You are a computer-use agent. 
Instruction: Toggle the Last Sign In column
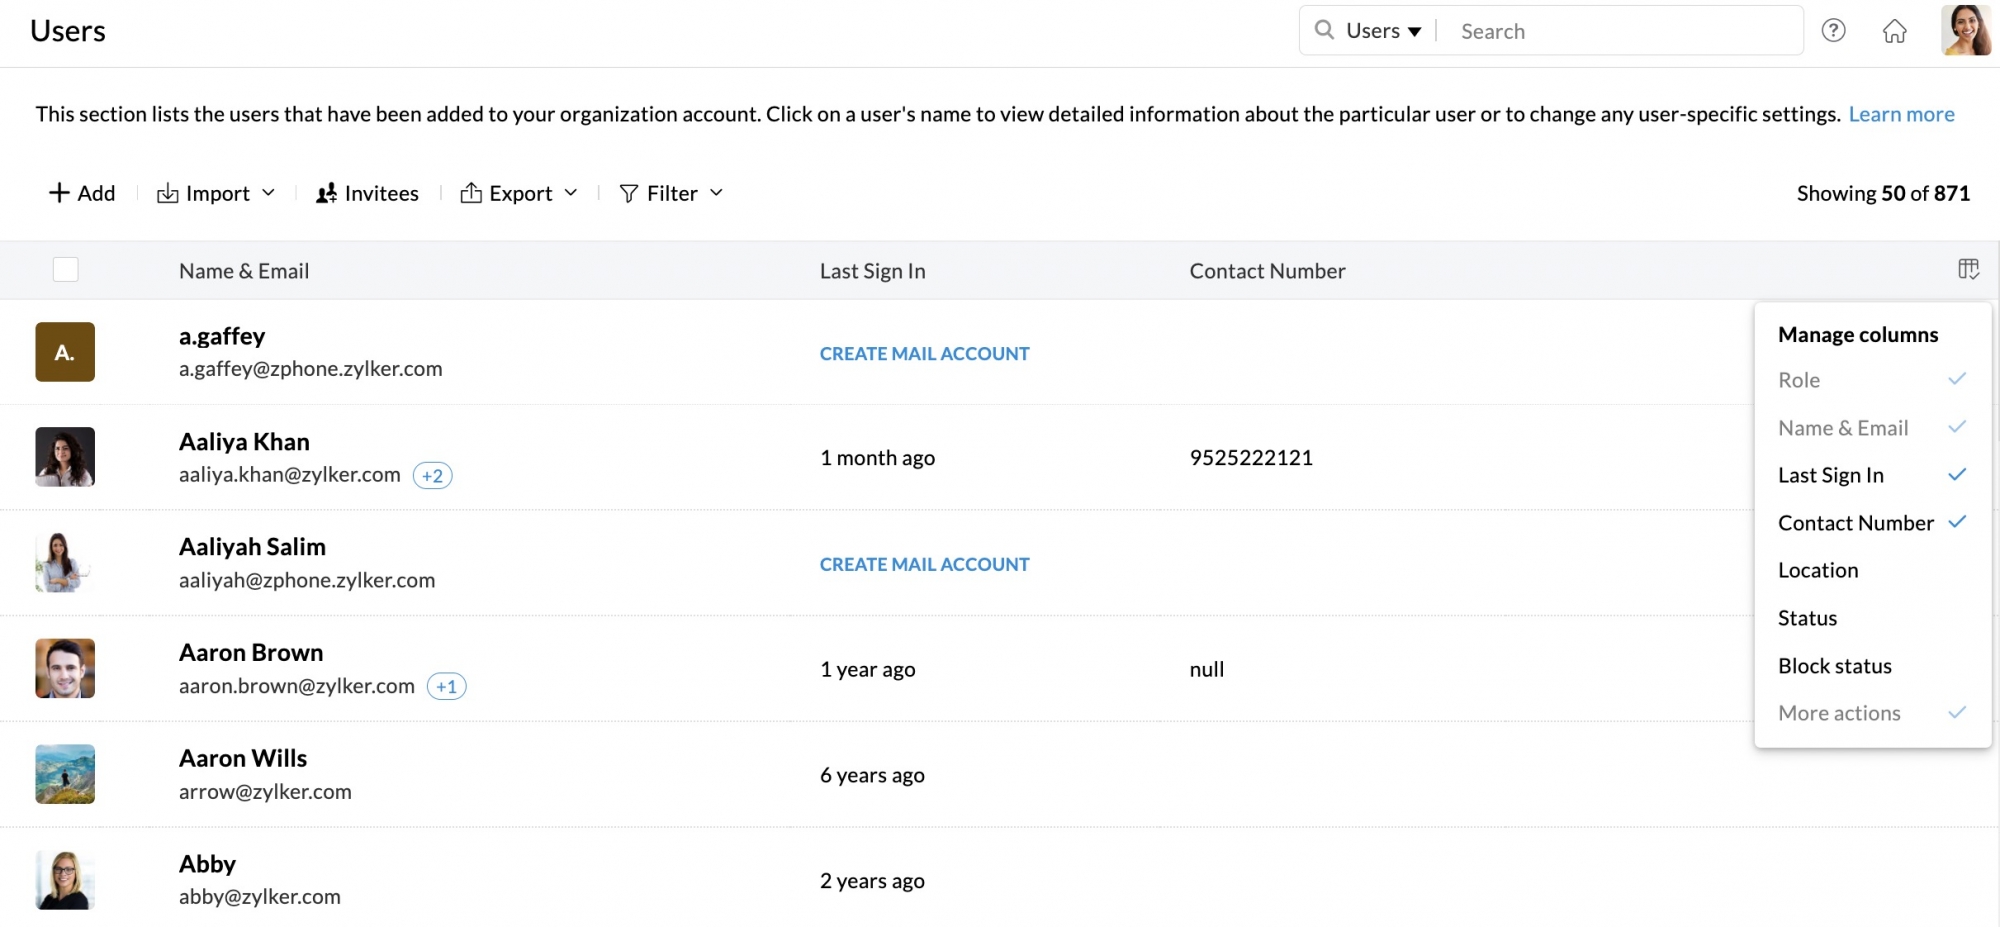(1872, 475)
